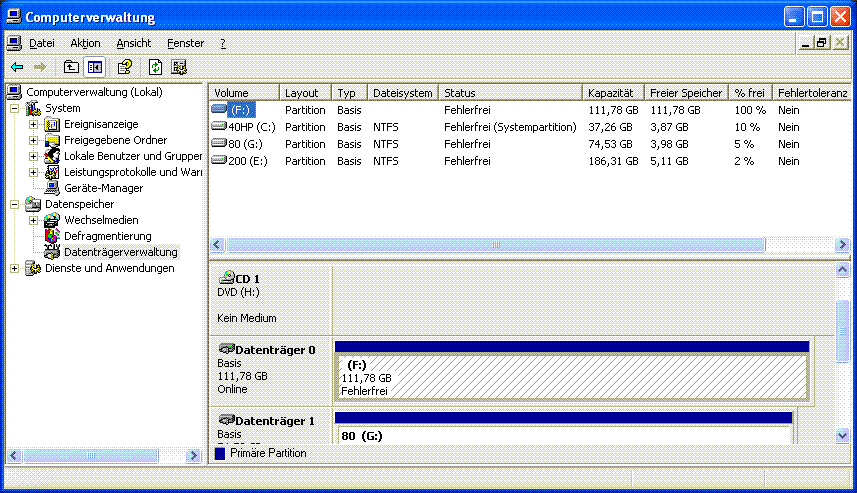The width and height of the screenshot is (857, 493).
Task: Click the Lokale Benutzer und Gruppen icon
Action: 52,156
